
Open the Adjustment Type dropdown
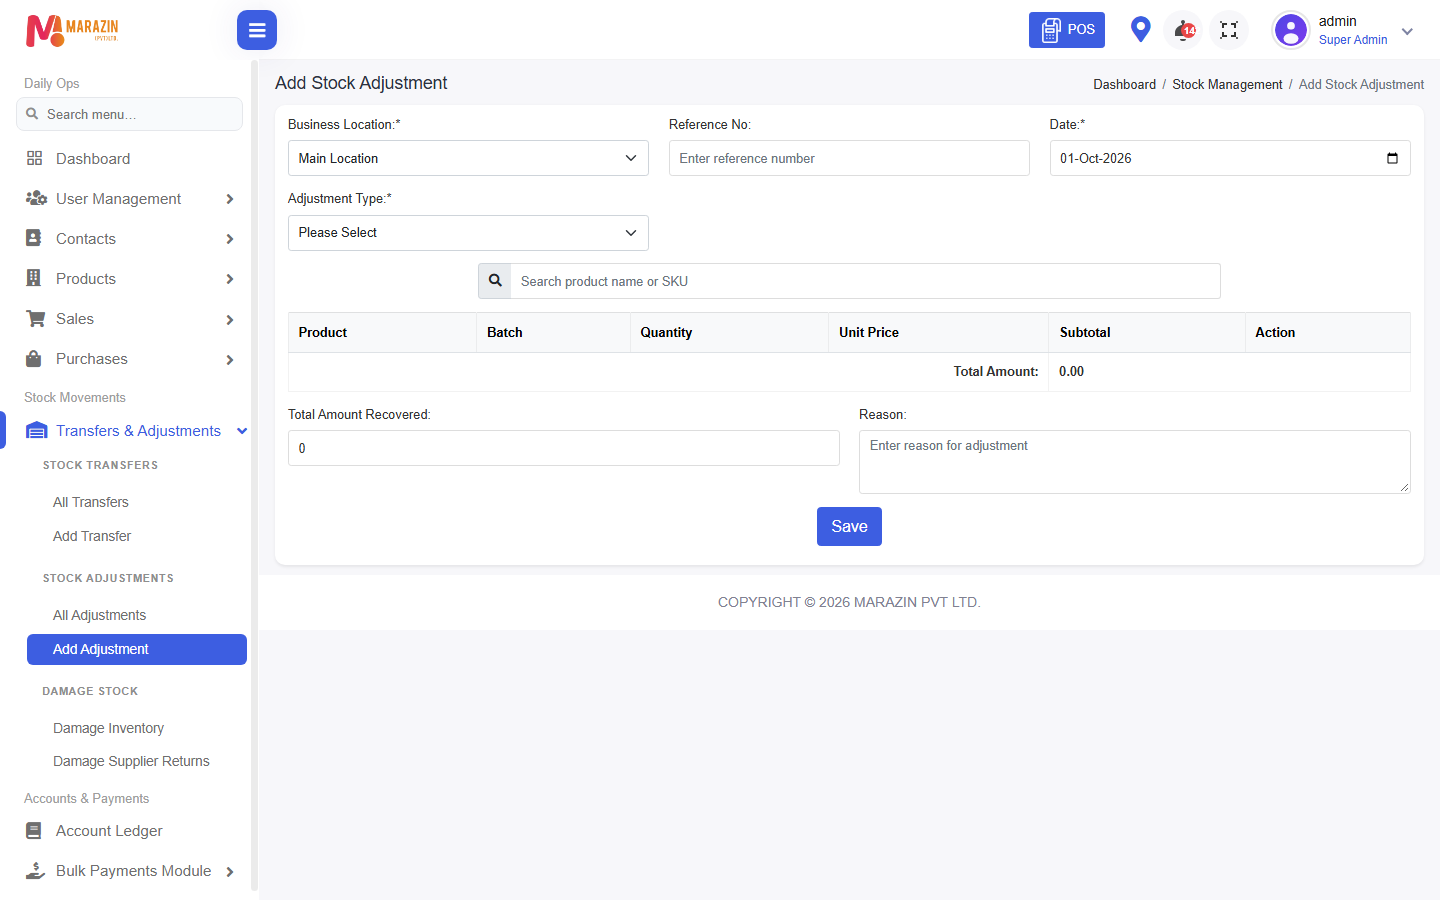pyautogui.click(x=468, y=233)
